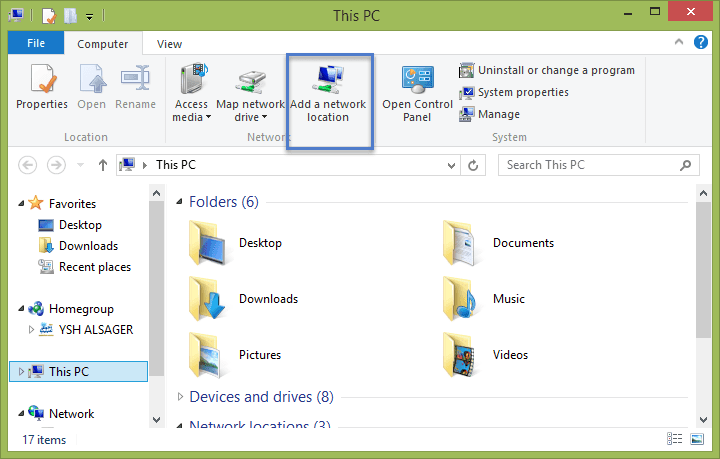Open System properties from the ribbon

coord(513,92)
